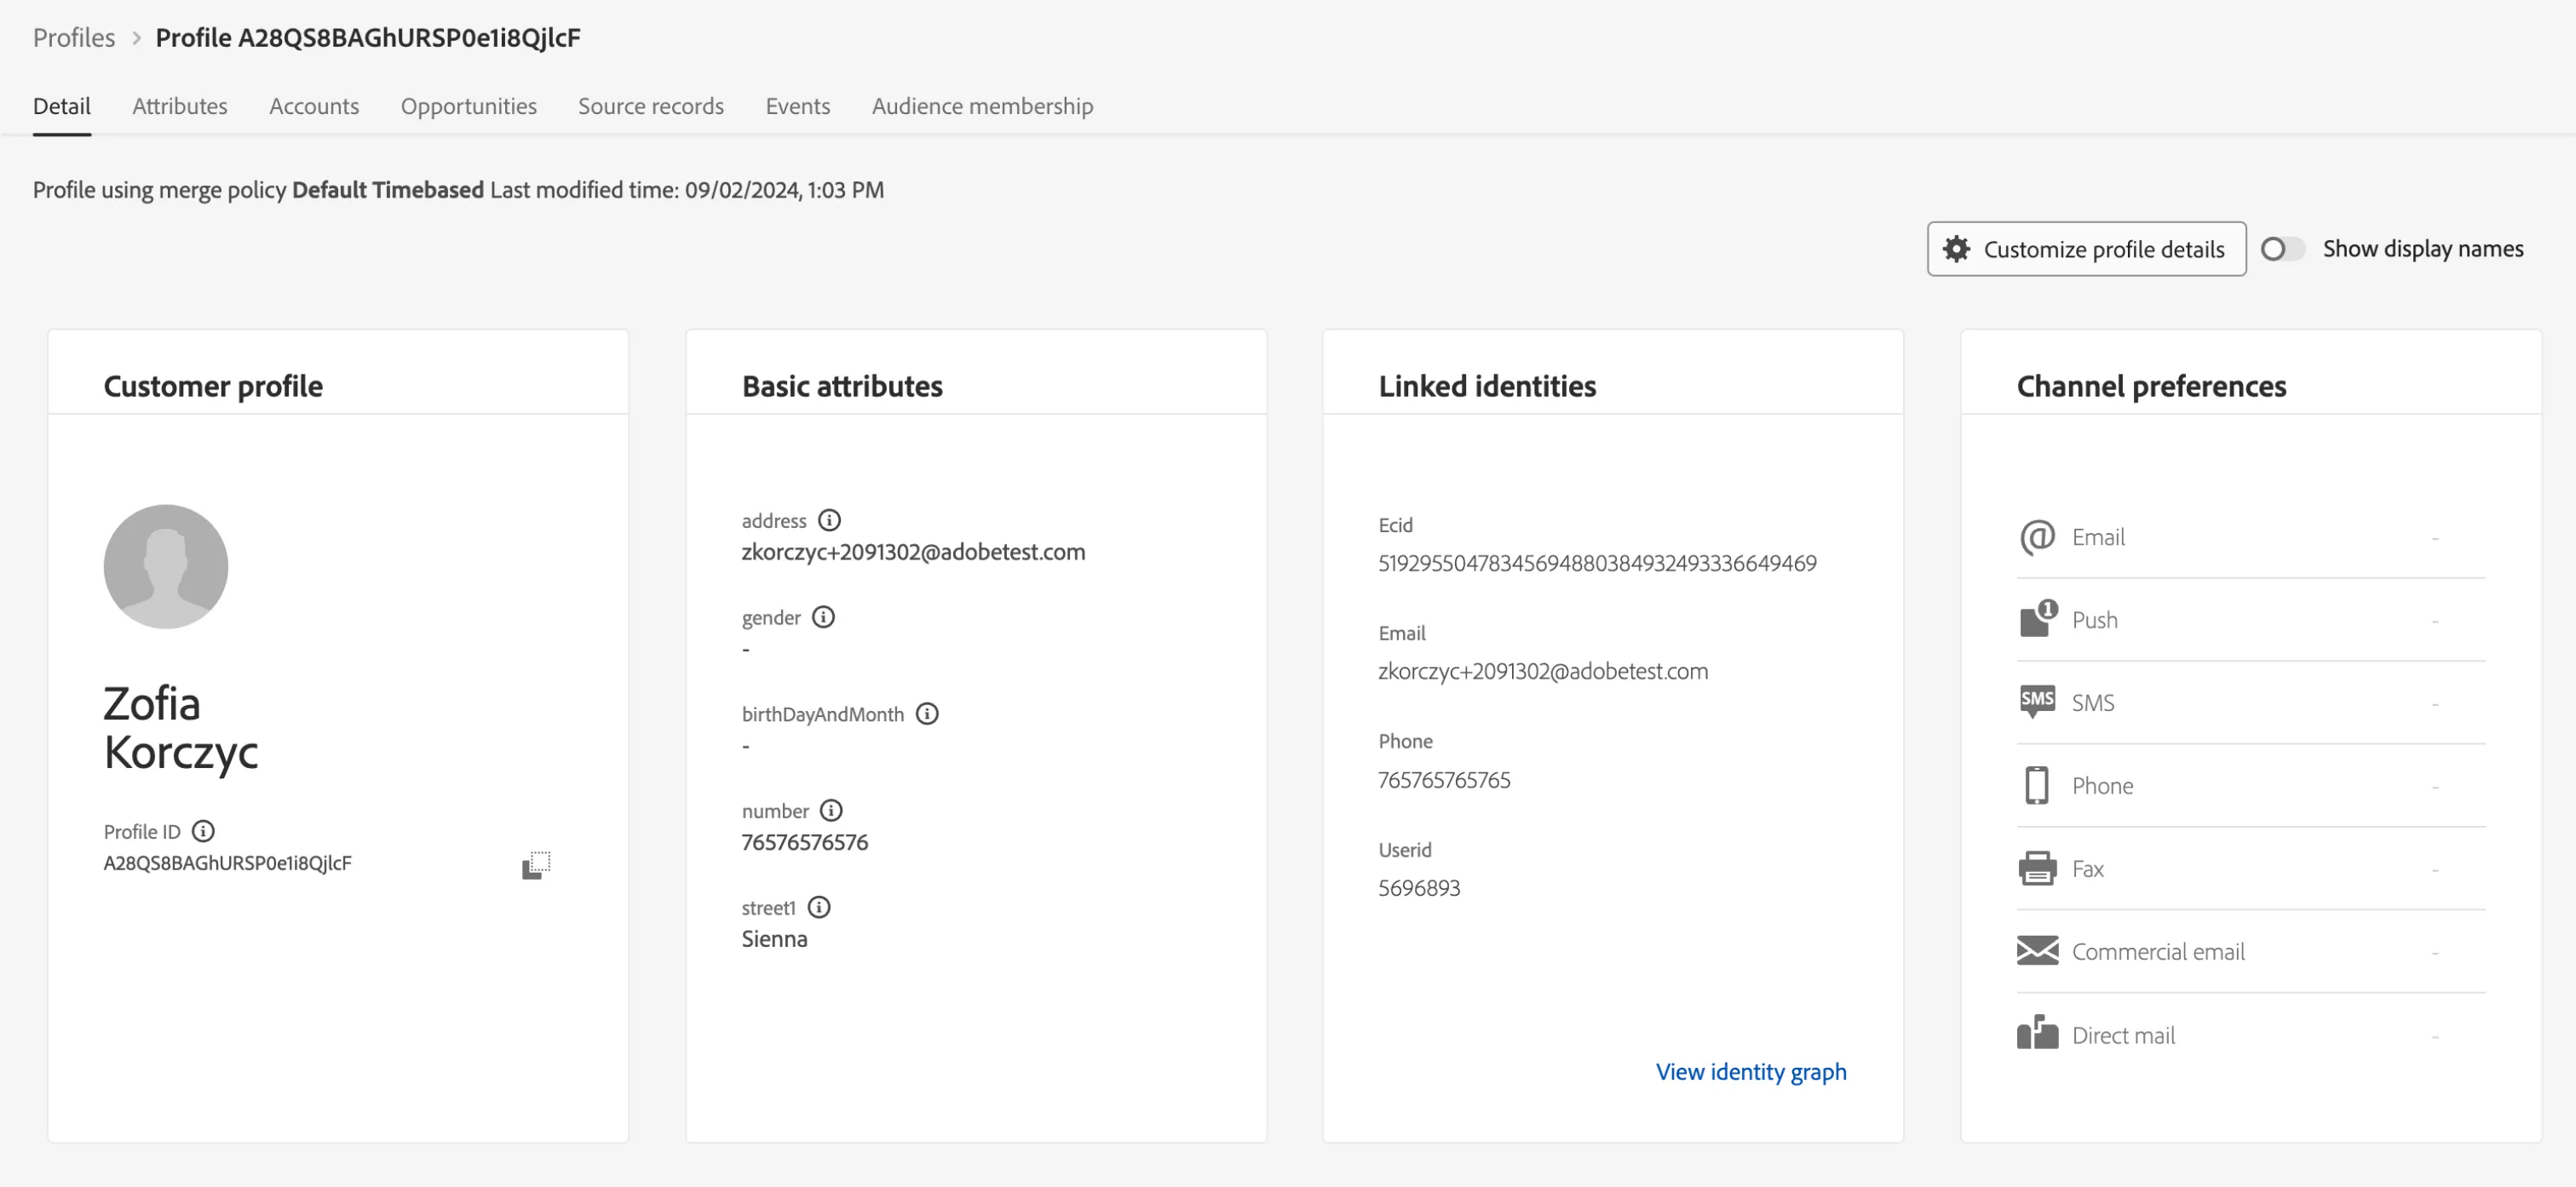
Task: Click the Userid value 5696893
Action: point(1419,888)
